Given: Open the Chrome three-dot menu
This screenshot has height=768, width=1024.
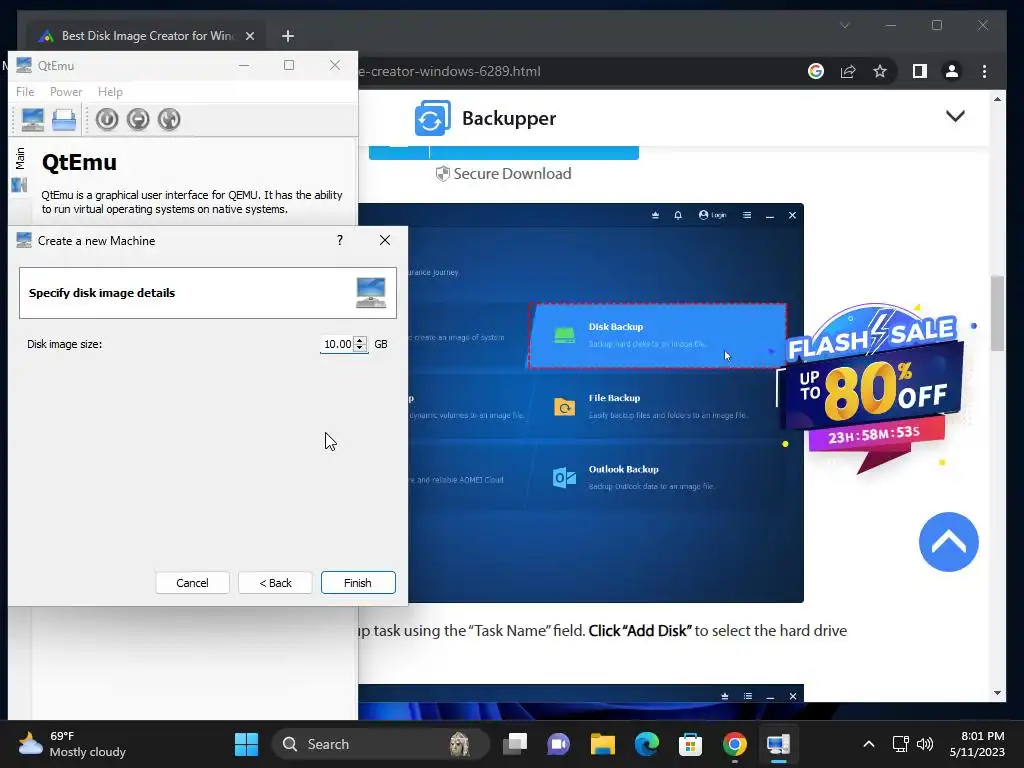Looking at the screenshot, I should tap(984, 71).
